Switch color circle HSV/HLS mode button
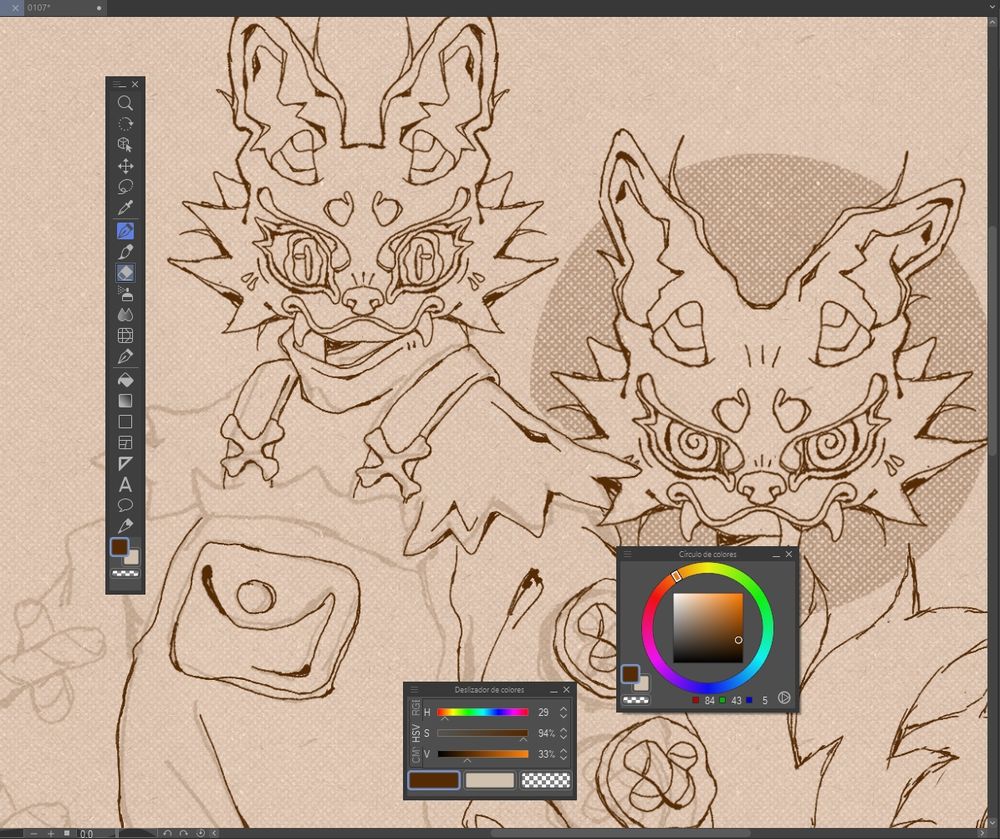The width and height of the screenshot is (1000, 839). pyautogui.click(x=784, y=698)
